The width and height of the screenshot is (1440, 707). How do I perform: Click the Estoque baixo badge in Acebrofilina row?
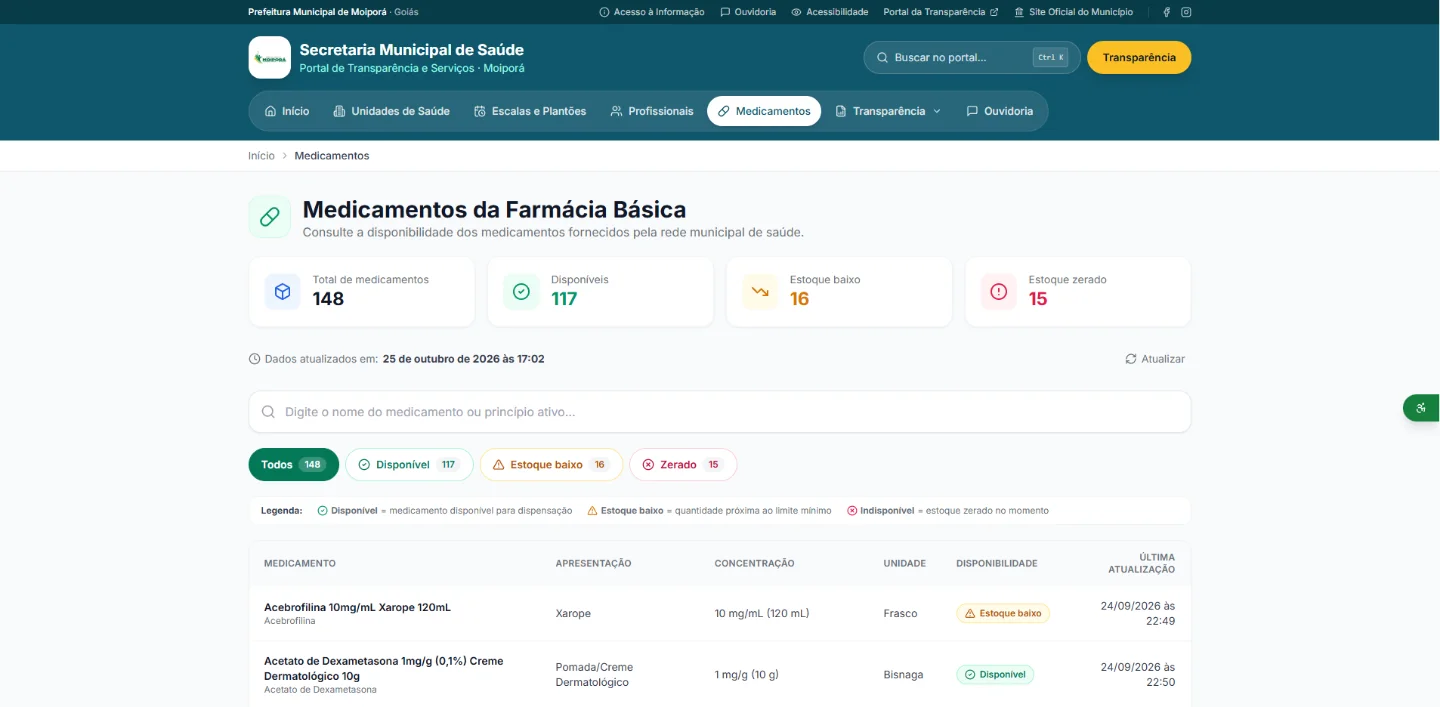tap(1003, 613)
